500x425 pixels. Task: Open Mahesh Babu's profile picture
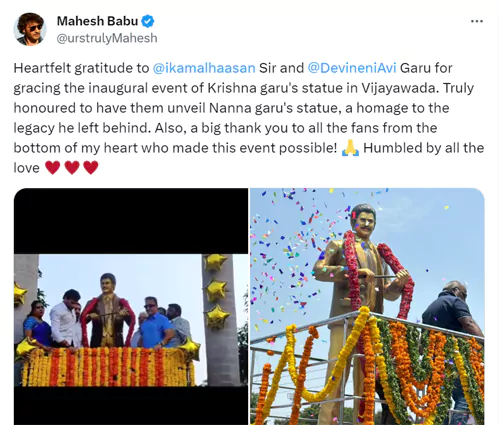pos(30,29)
